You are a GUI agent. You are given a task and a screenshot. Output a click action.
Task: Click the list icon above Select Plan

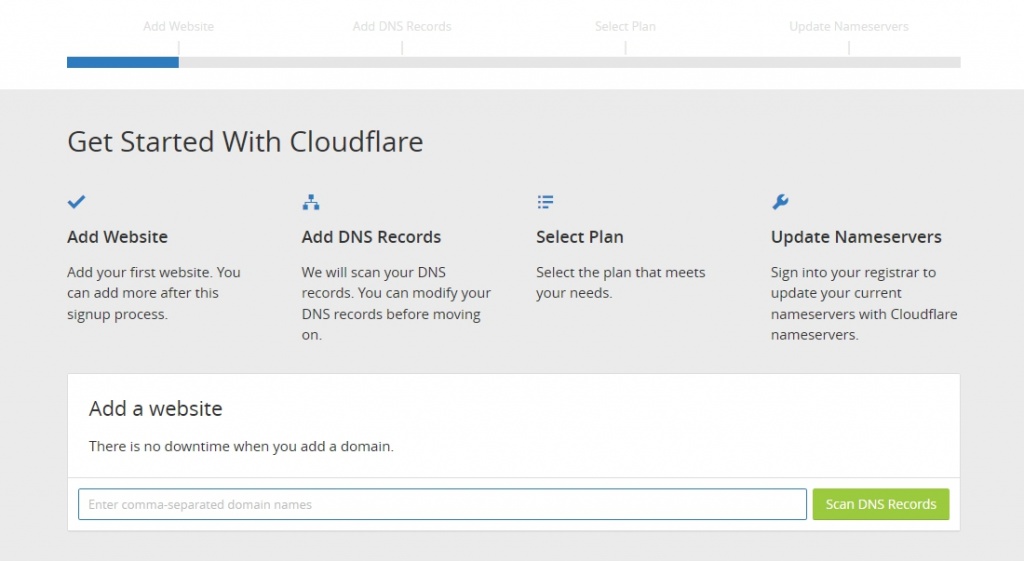click(x=545, y=202)
